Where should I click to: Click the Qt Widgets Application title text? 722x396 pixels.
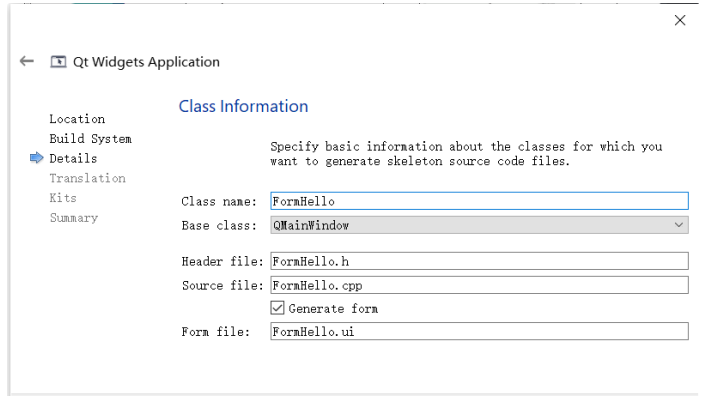click(x=146, y=62)
